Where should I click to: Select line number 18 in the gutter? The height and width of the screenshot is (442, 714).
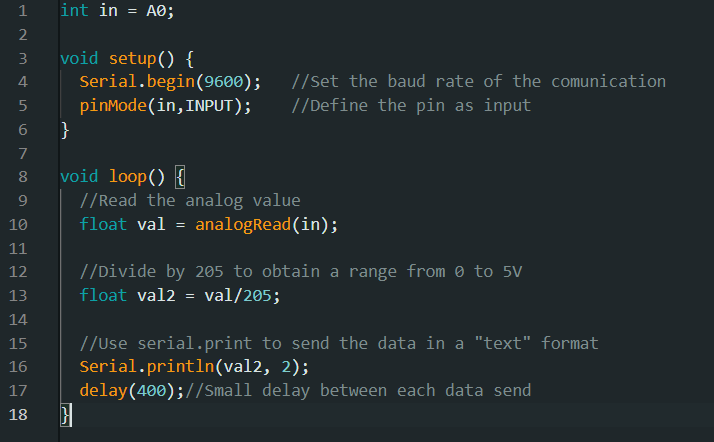point(18,415)
